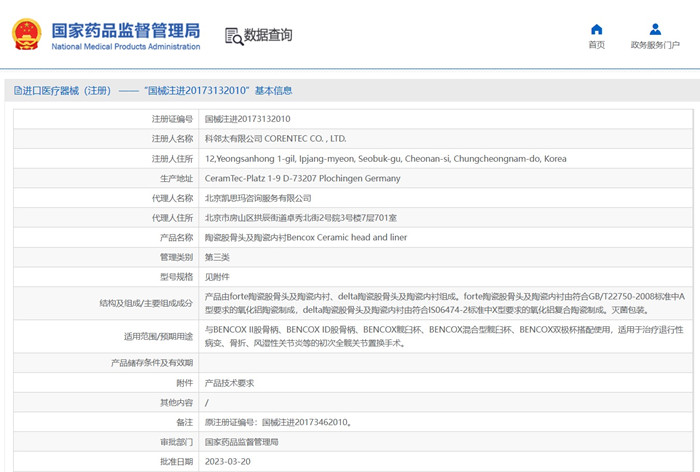
Task: Click CeramTec-Platz 1-9 production address
Action: pyautogui.click(x=302, y=178)
